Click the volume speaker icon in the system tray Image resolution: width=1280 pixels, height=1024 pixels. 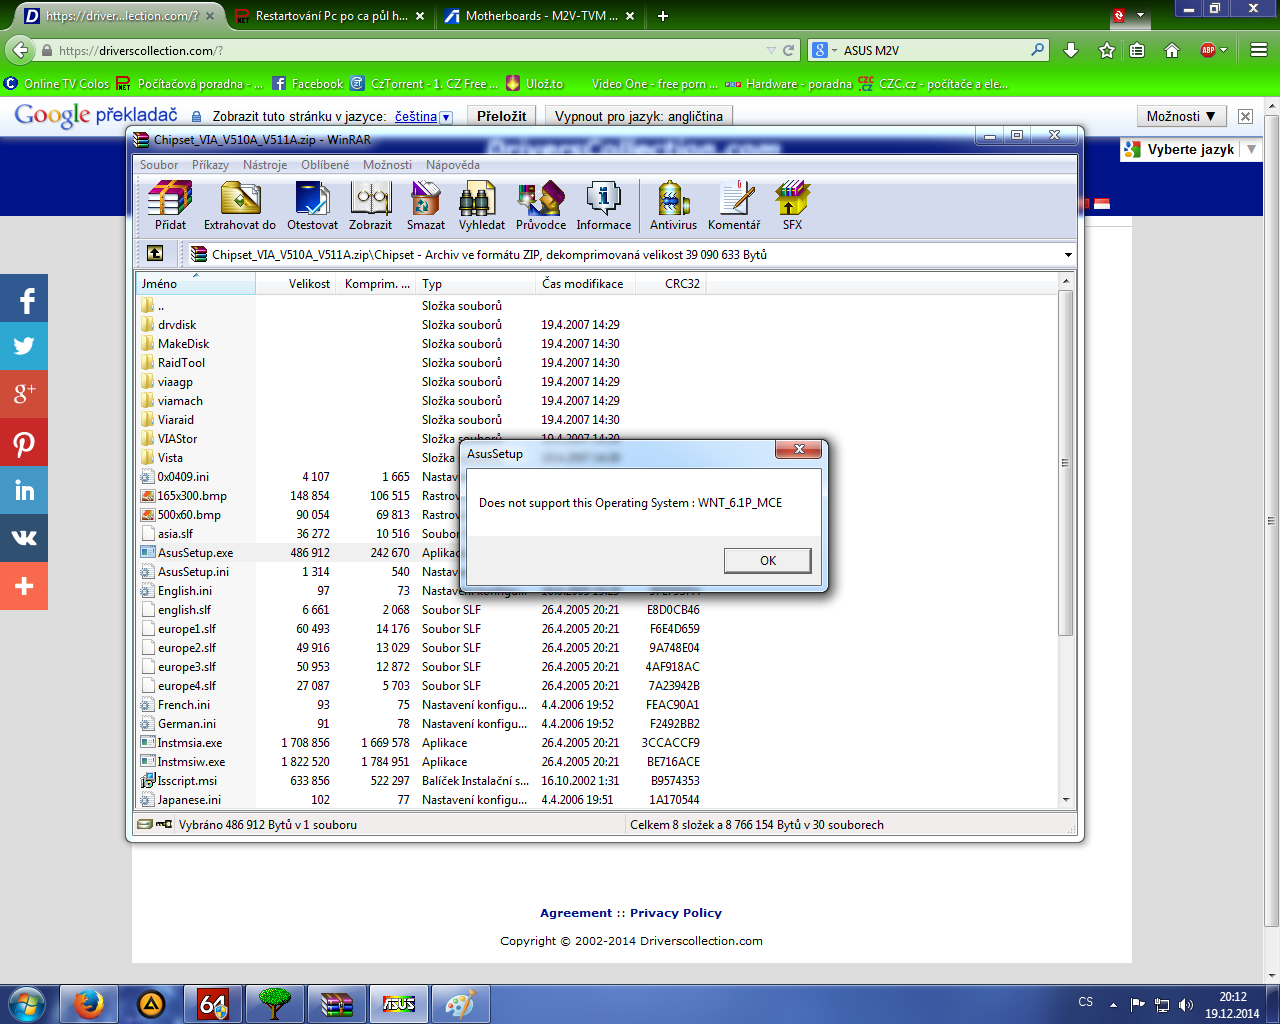coord(1186,1004)
